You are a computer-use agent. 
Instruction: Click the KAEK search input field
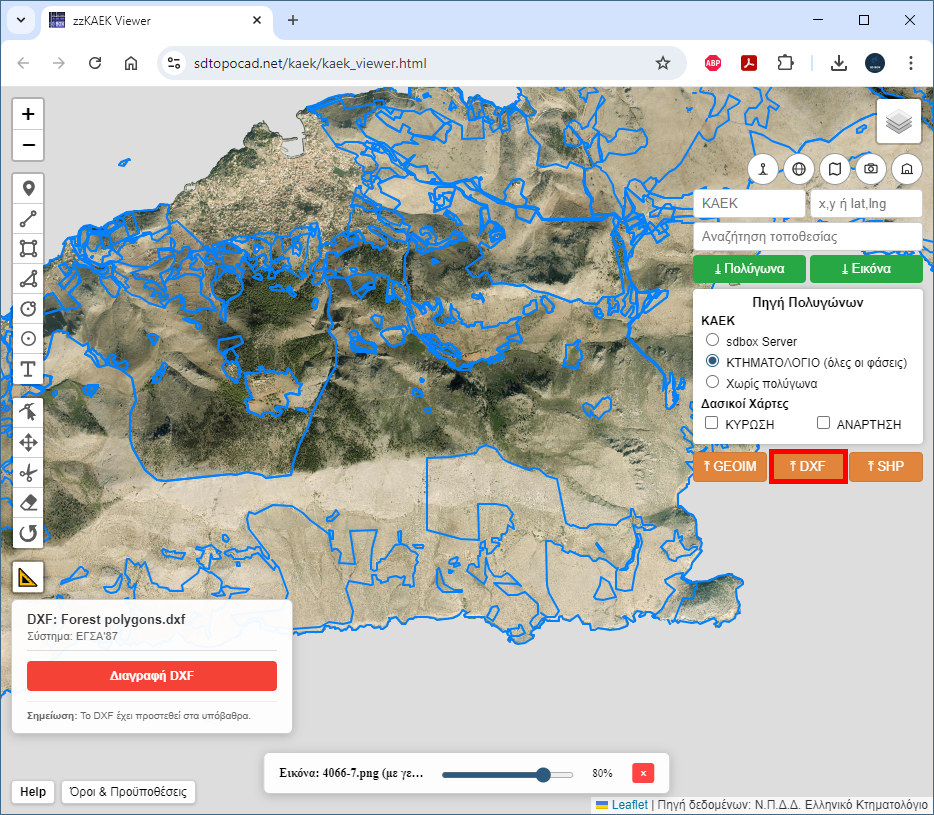click(748, 203)
